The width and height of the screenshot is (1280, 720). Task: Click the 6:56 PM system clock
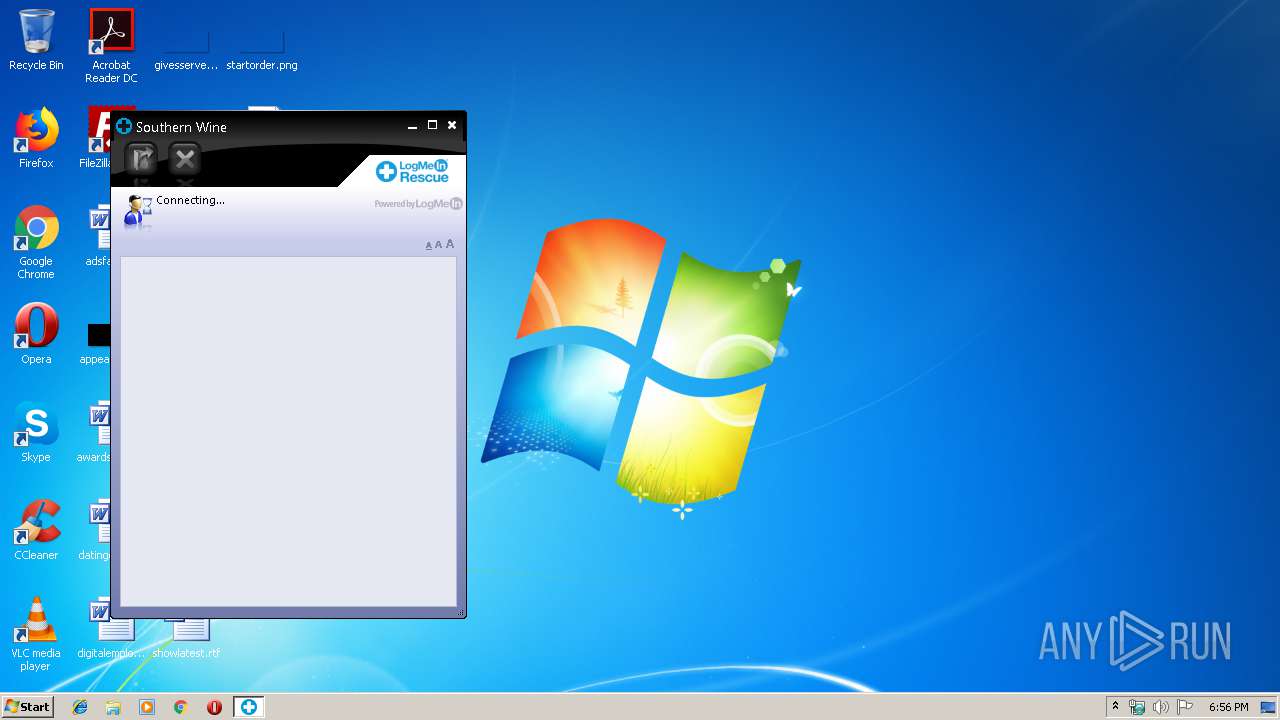click(1228, 707)
